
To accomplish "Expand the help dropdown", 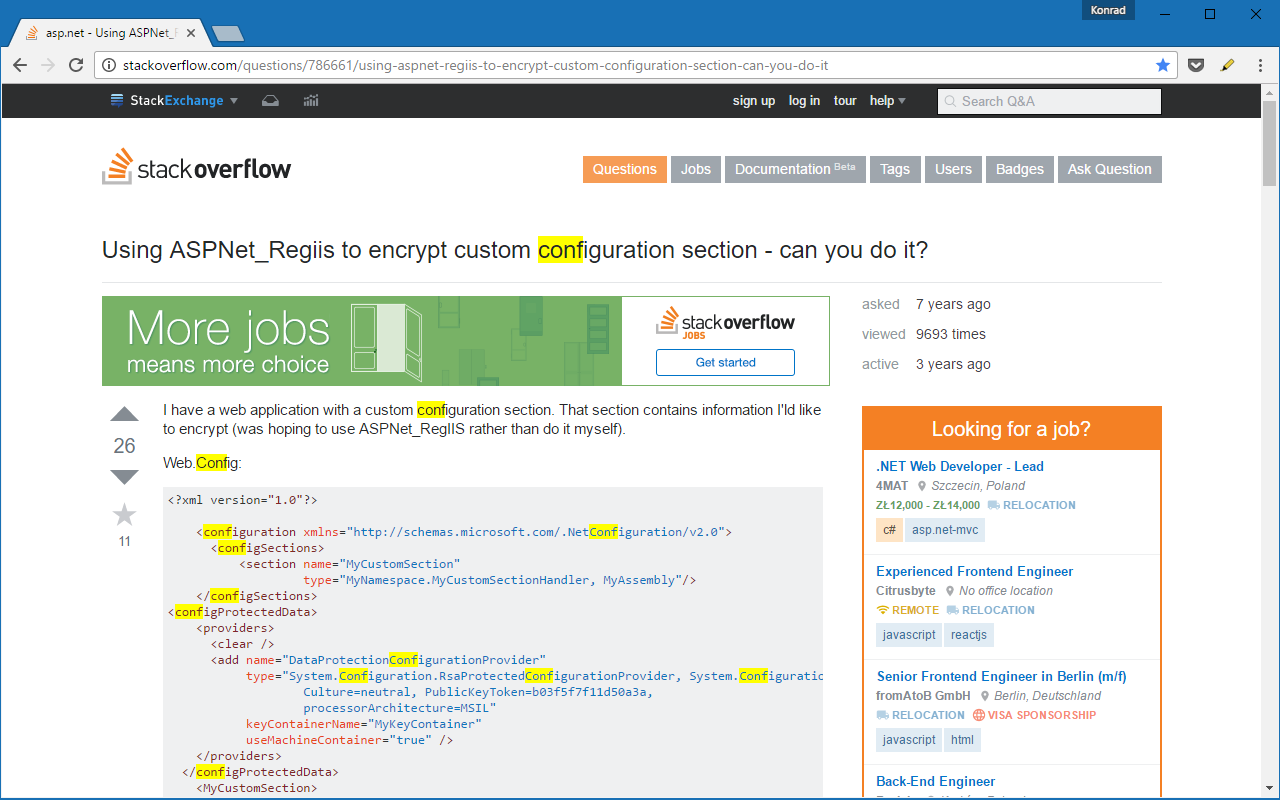I will click(x=888, y=101).
